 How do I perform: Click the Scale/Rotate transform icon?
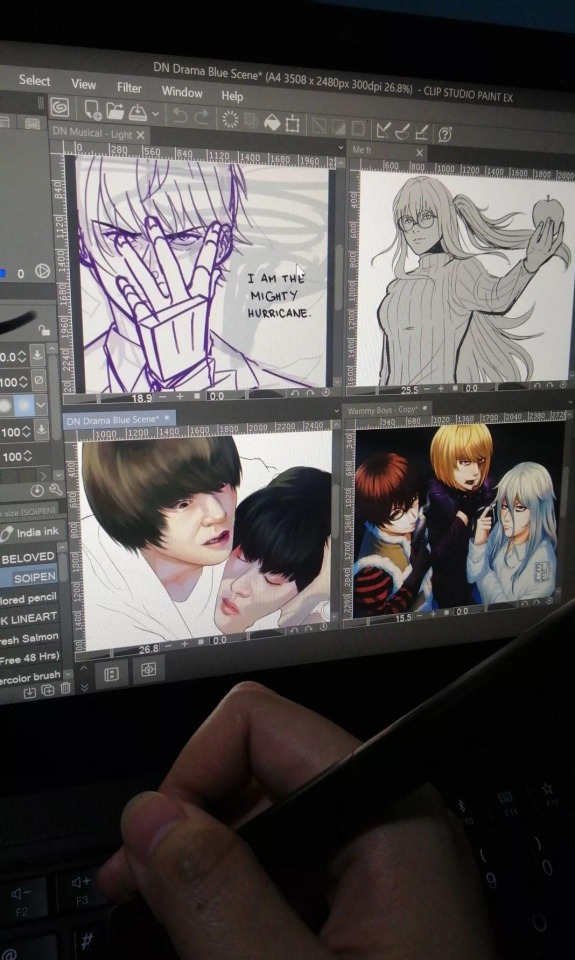pyautogui.click(x=293, y=124)
